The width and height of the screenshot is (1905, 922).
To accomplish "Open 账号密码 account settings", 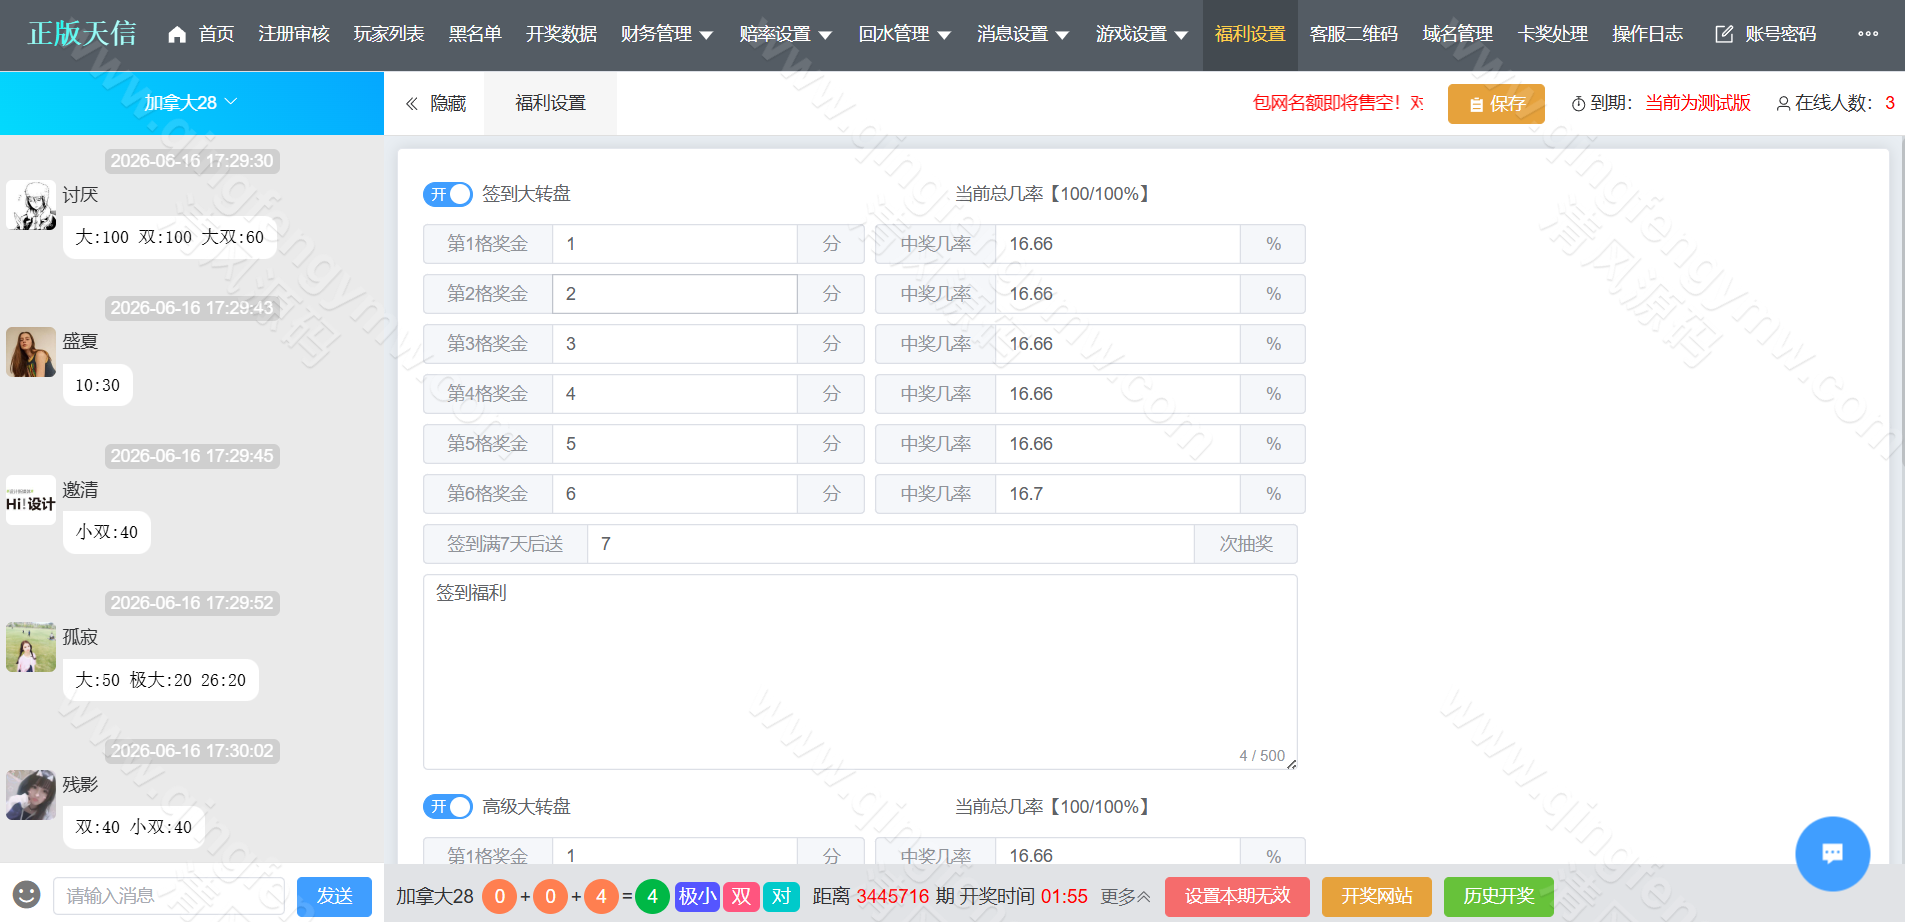I will pyautogui.click(x=1766, y=34).
